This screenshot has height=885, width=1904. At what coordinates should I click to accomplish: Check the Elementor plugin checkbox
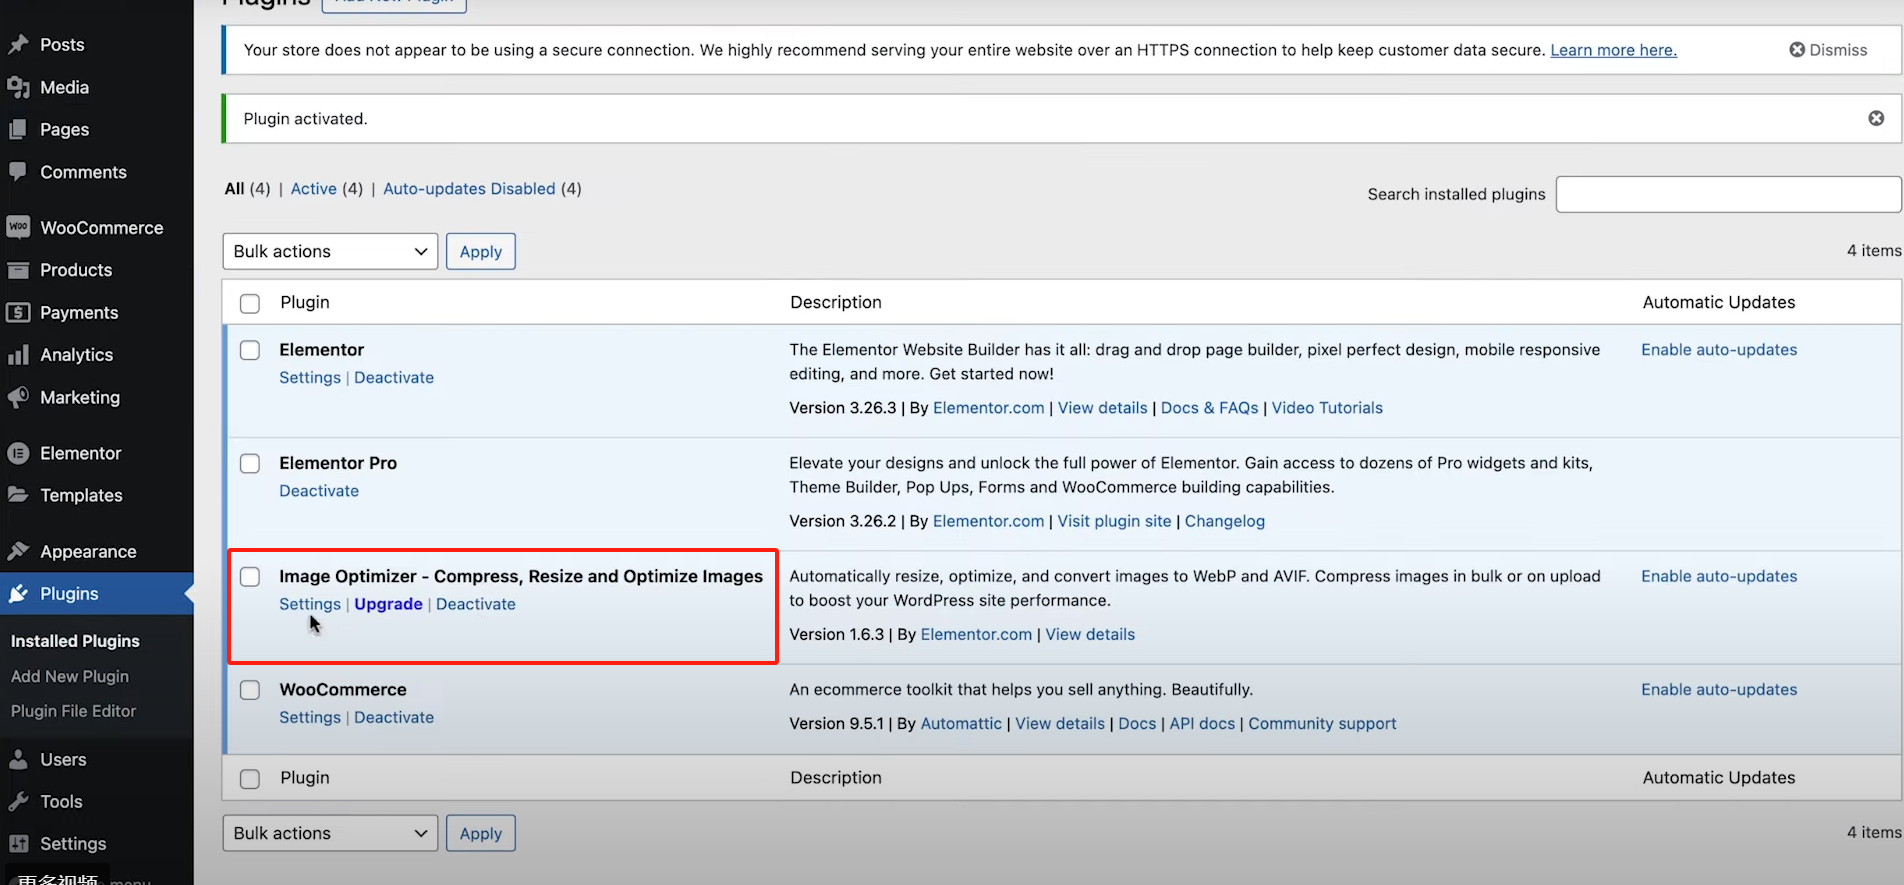tap(250, 350)
